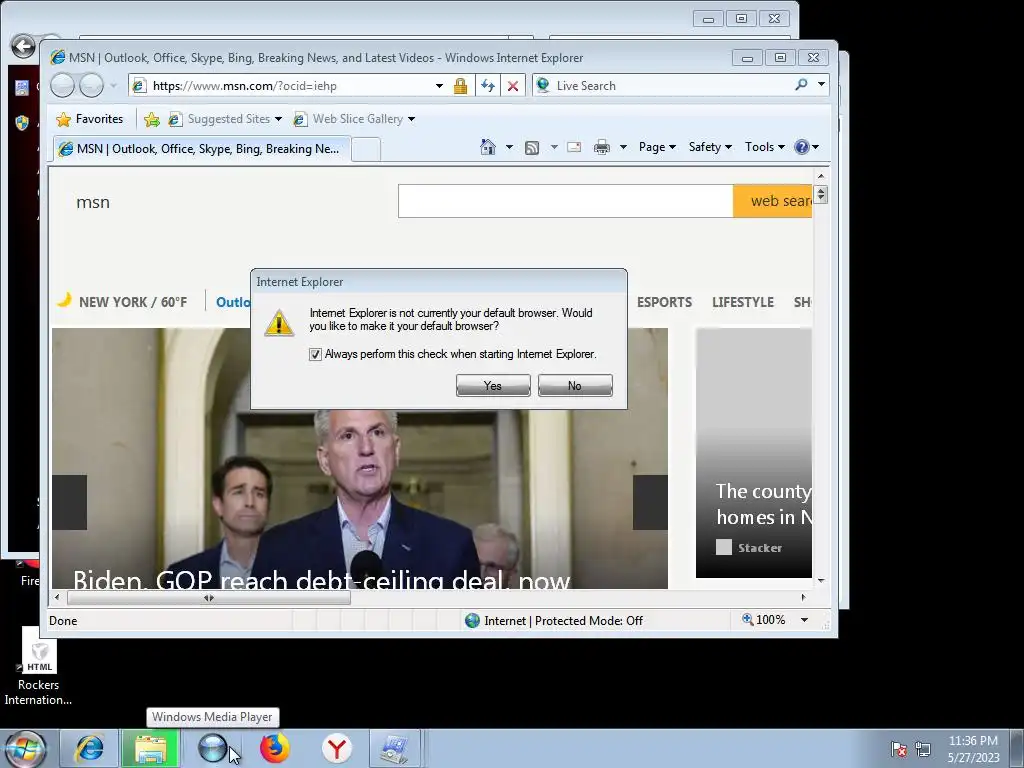Click No in the default browser dialog
Image resolution: width=1024 pixels, height=768 pixels.
[x=575, y=385]
